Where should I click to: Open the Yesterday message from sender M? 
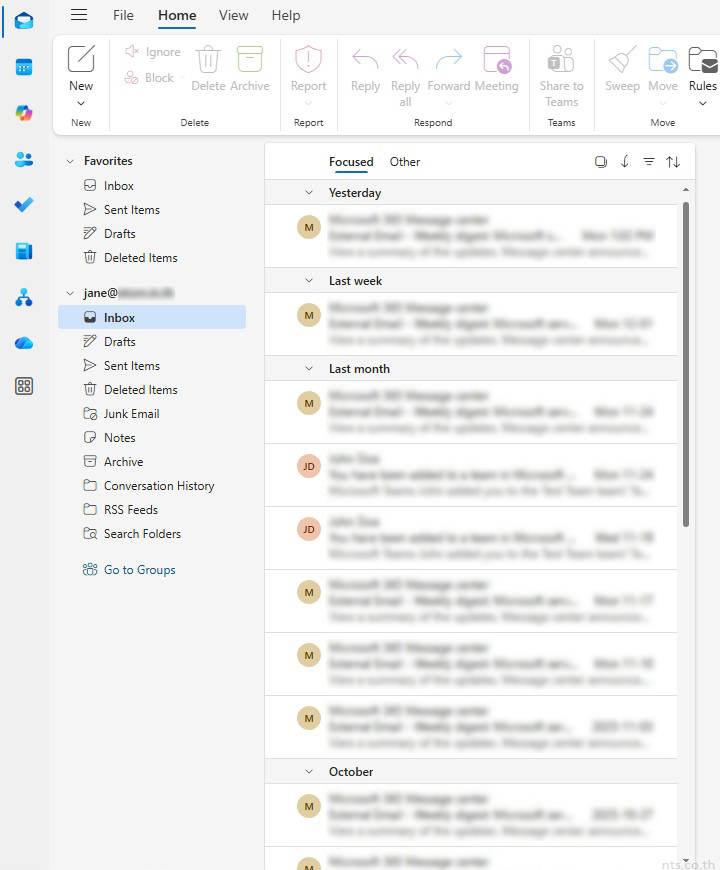coord(471,236)
